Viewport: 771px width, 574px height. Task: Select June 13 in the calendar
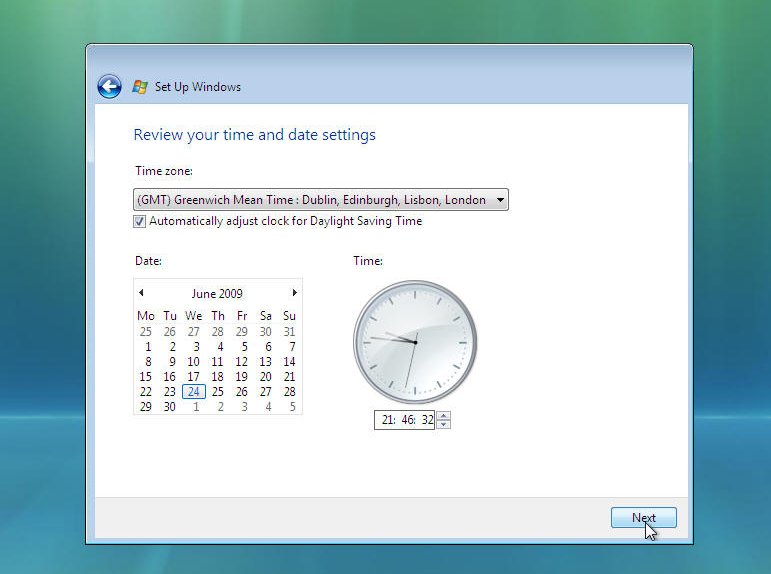(266, 362)
